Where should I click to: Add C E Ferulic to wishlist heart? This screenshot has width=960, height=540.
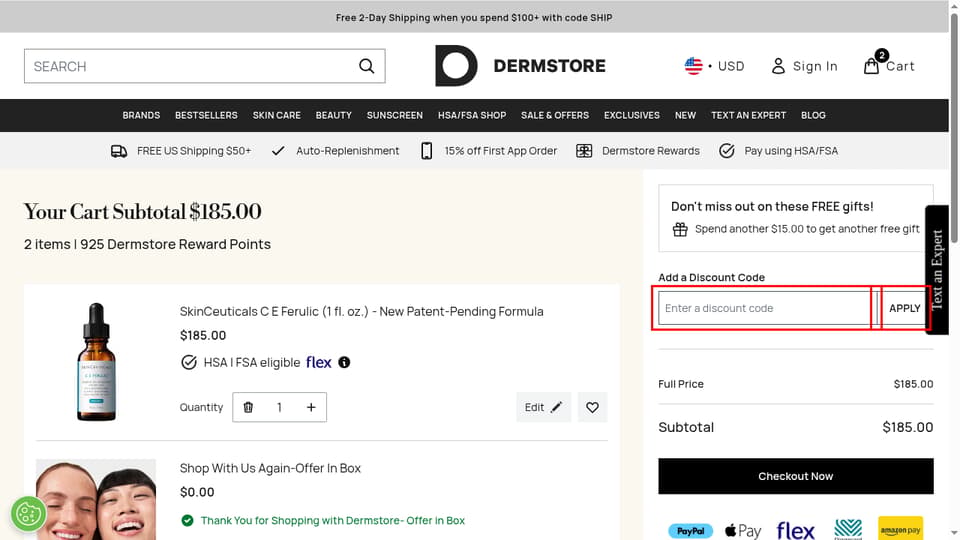tap(592, 407)
